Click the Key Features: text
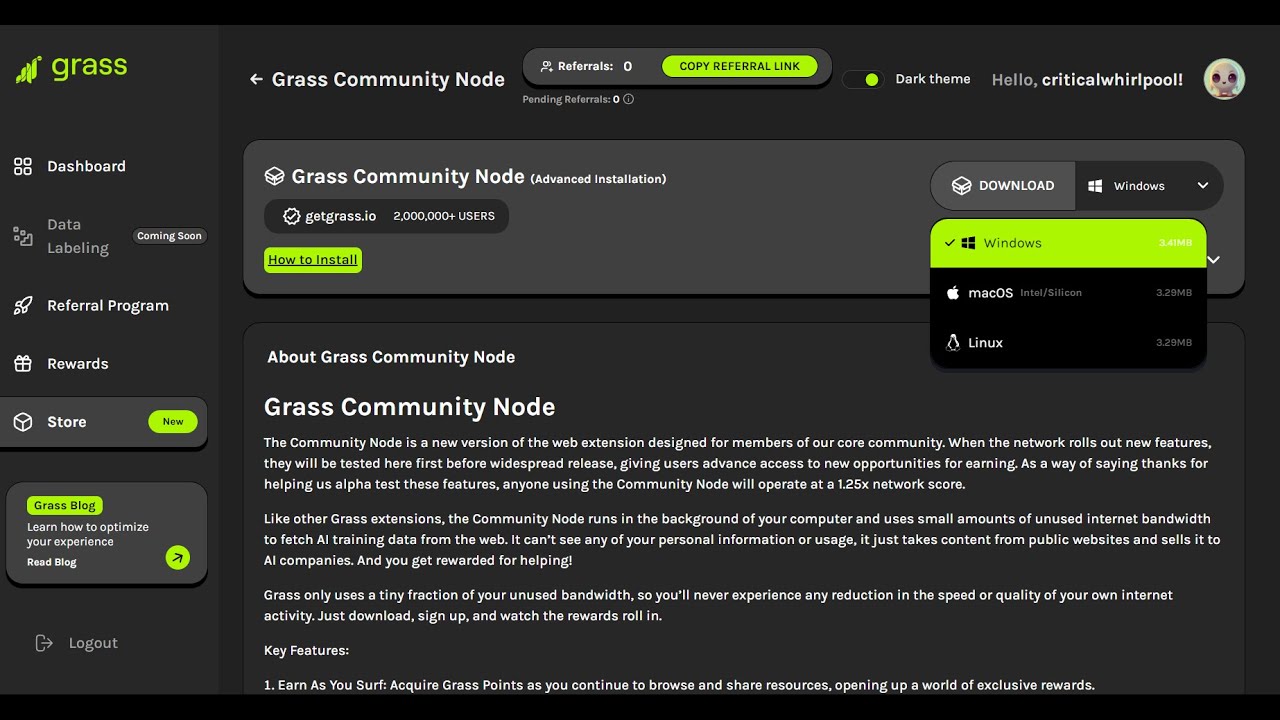 [306, 651]
